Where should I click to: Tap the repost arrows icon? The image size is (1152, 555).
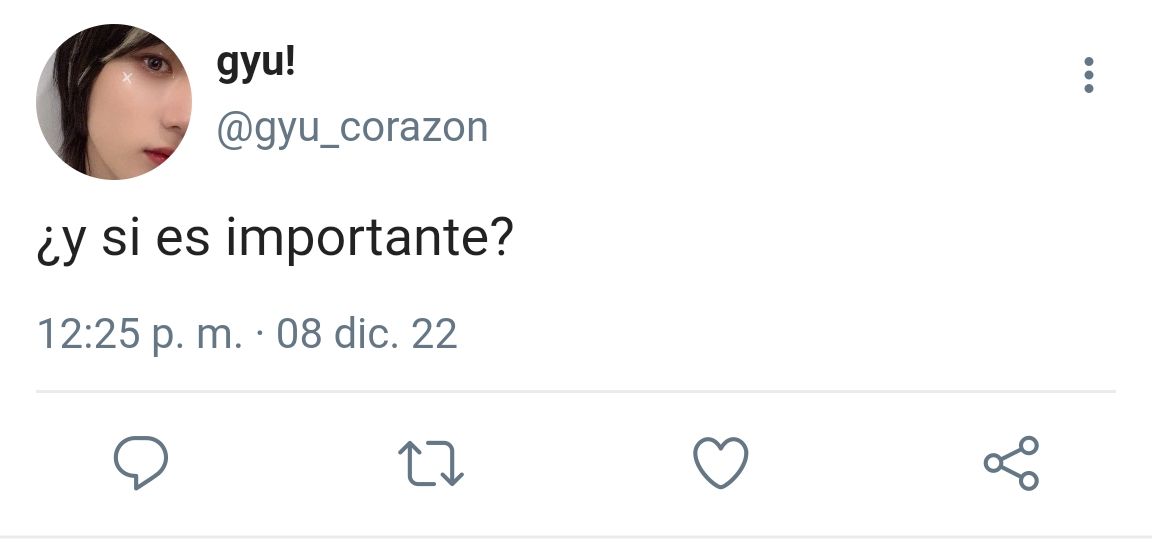coord(431,463)
